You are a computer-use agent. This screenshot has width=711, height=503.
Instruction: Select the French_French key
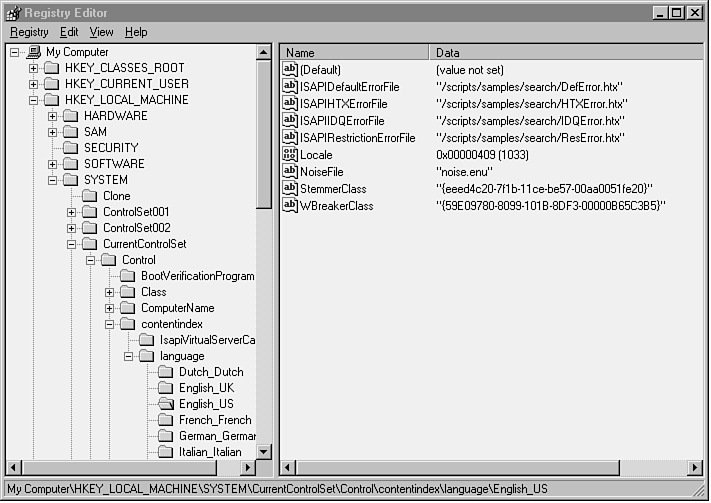[x=215, y=420]
